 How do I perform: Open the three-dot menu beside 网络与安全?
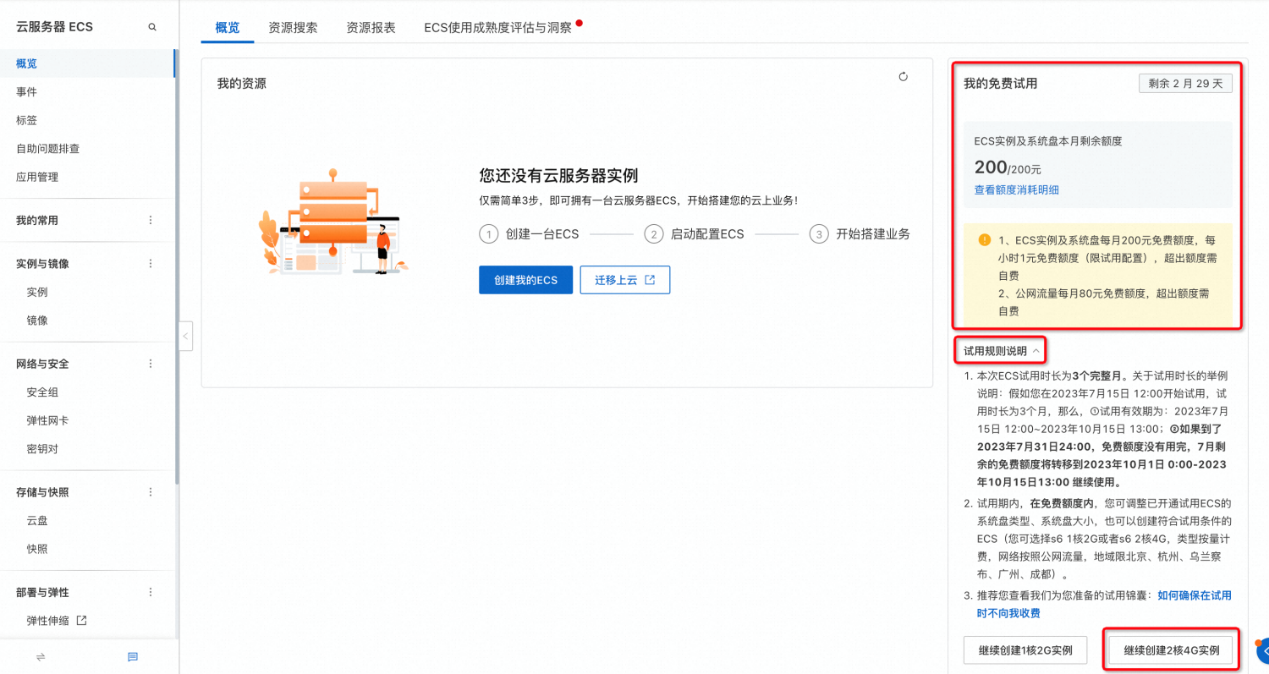[151, 364]
